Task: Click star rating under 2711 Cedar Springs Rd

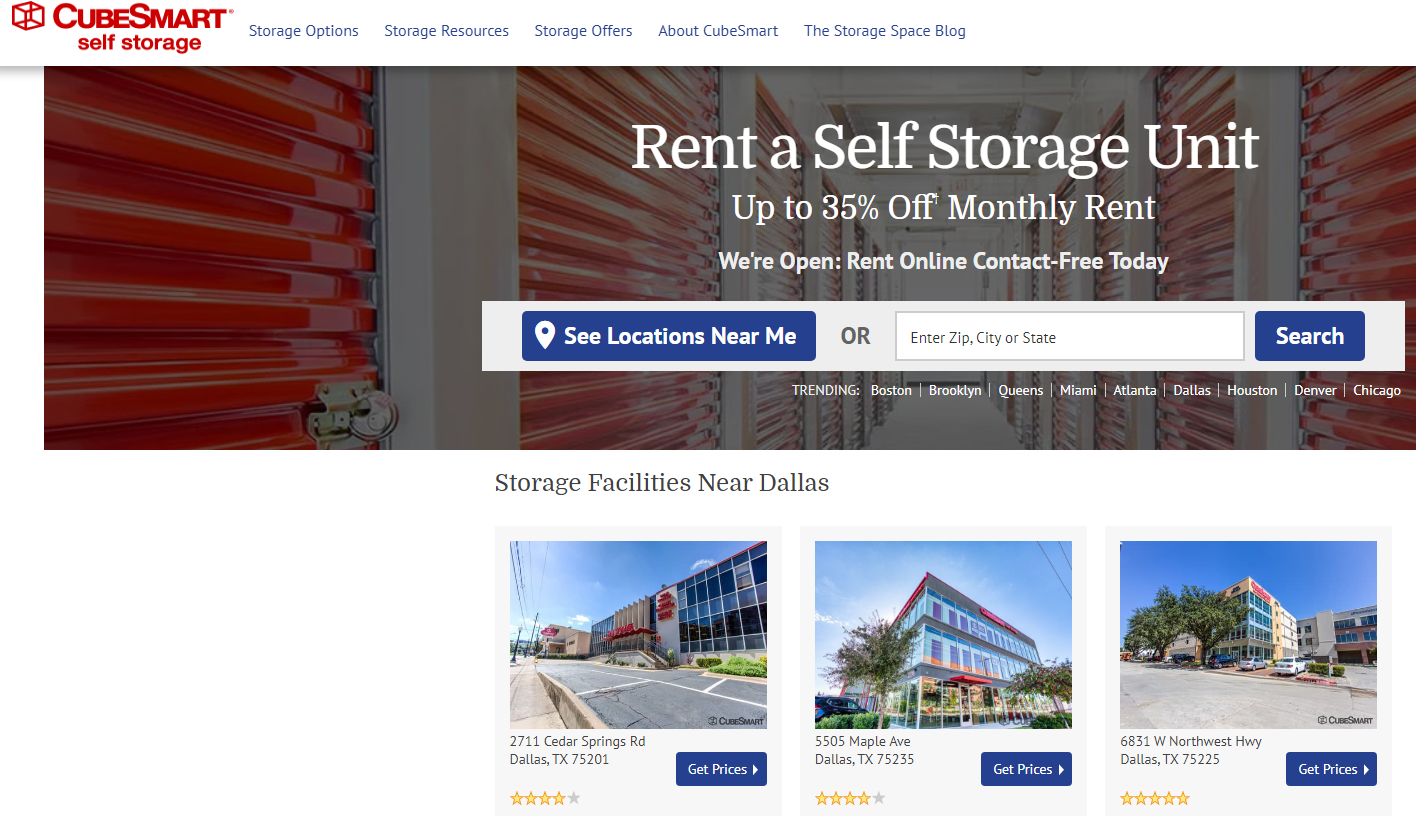Action: (x=545, y=798)
